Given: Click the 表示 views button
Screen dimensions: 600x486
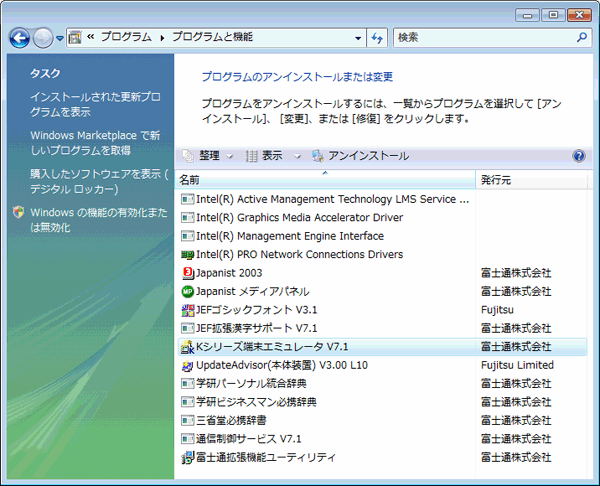Looking at the screenshot, I should pos(264,156).
